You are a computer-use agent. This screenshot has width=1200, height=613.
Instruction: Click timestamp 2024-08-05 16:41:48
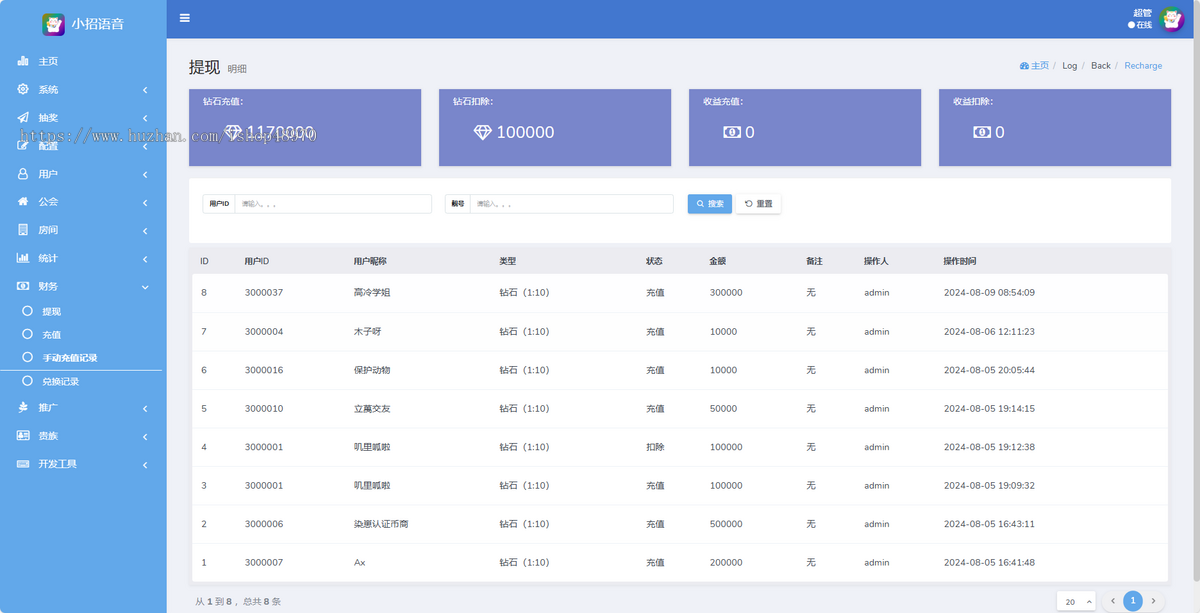pos(989,563)
